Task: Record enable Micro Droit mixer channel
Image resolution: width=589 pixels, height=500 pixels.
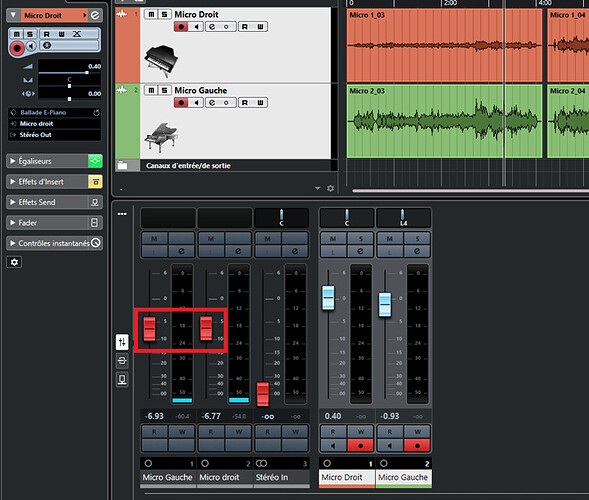Action: point(361,446)
